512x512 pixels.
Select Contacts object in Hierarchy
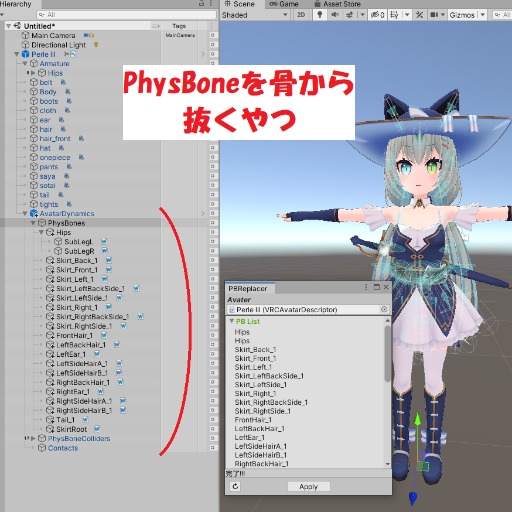pyautogui.click(x=63, y=448)
